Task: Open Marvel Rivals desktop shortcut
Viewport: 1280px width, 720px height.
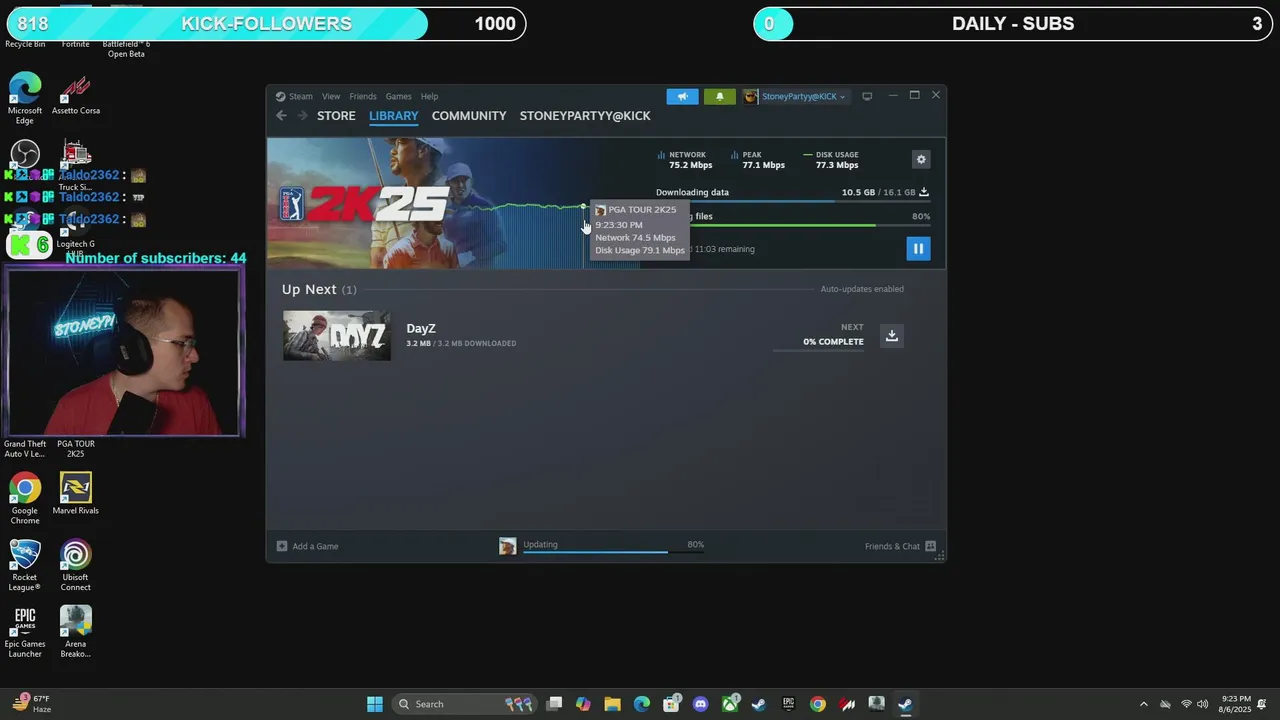Action: pyautogui.click(x=76, y=495)
